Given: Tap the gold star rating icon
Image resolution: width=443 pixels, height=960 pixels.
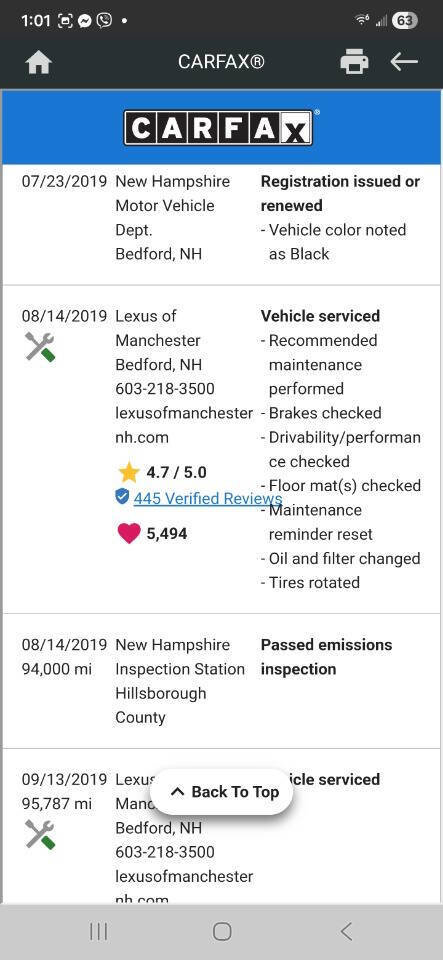Looking at the screenshot, I should coord(128,473).
